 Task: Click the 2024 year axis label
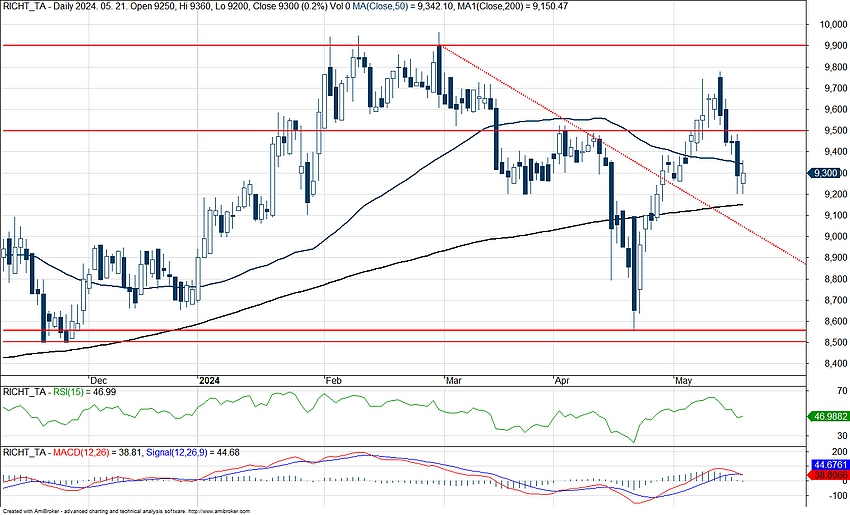coord(209,381)
